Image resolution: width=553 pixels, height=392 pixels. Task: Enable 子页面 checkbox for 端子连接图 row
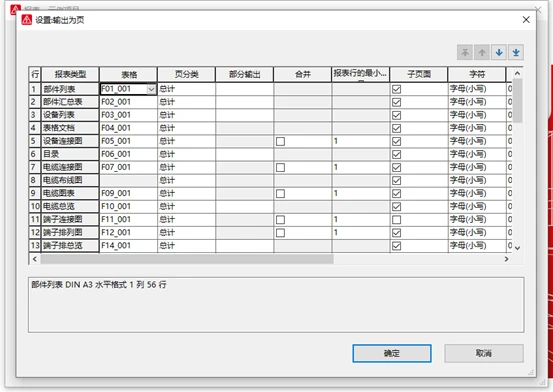pos(396,220)
